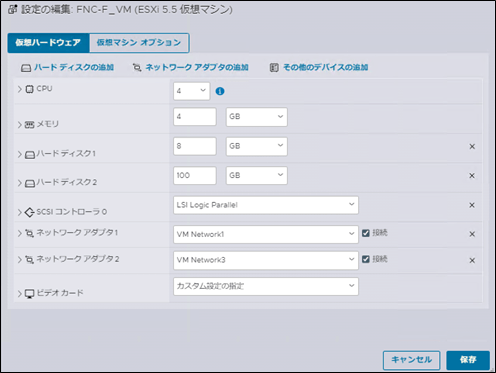Click the ビデオ カード monitor icon
Image resolution: width=496 pixels, height=373 pixels.
[29, 294]
